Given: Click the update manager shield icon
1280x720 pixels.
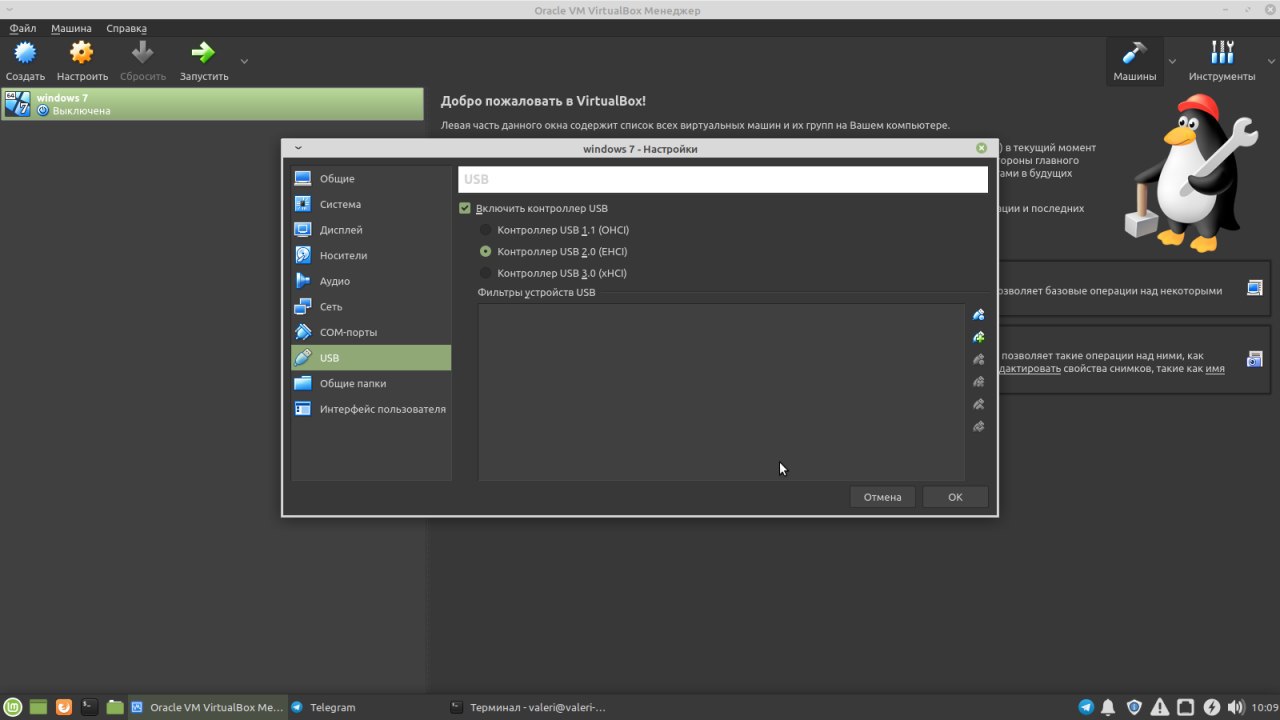Looking at the screenshot, I should [x=1134, y=707].
